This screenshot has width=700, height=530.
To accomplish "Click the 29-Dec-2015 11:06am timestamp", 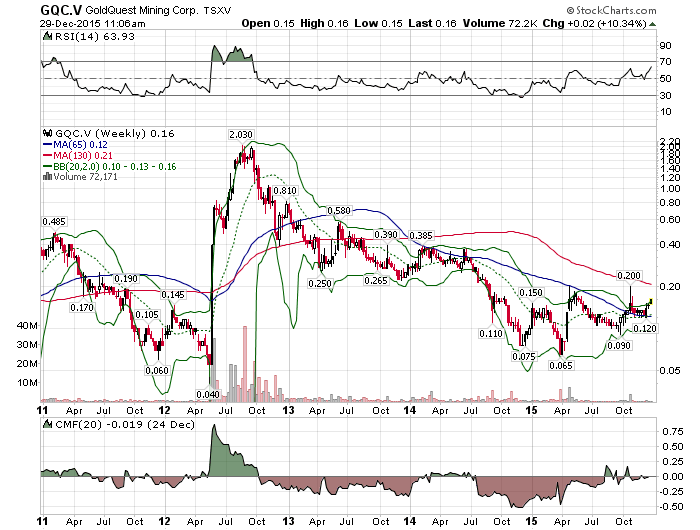I will (92, 24).
